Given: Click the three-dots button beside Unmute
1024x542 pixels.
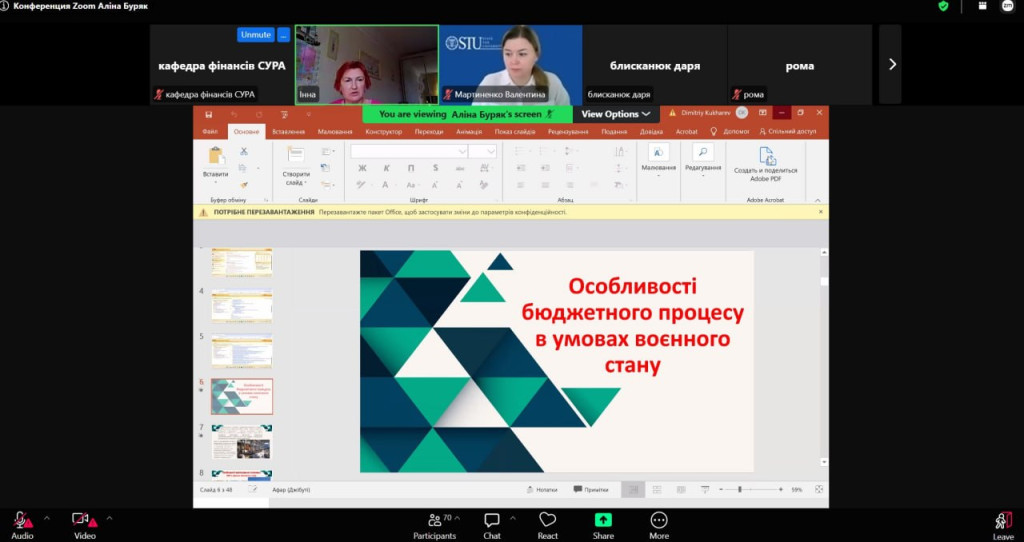Looking at the screenshot, I should pyautogui.click(x=283, y=35).
